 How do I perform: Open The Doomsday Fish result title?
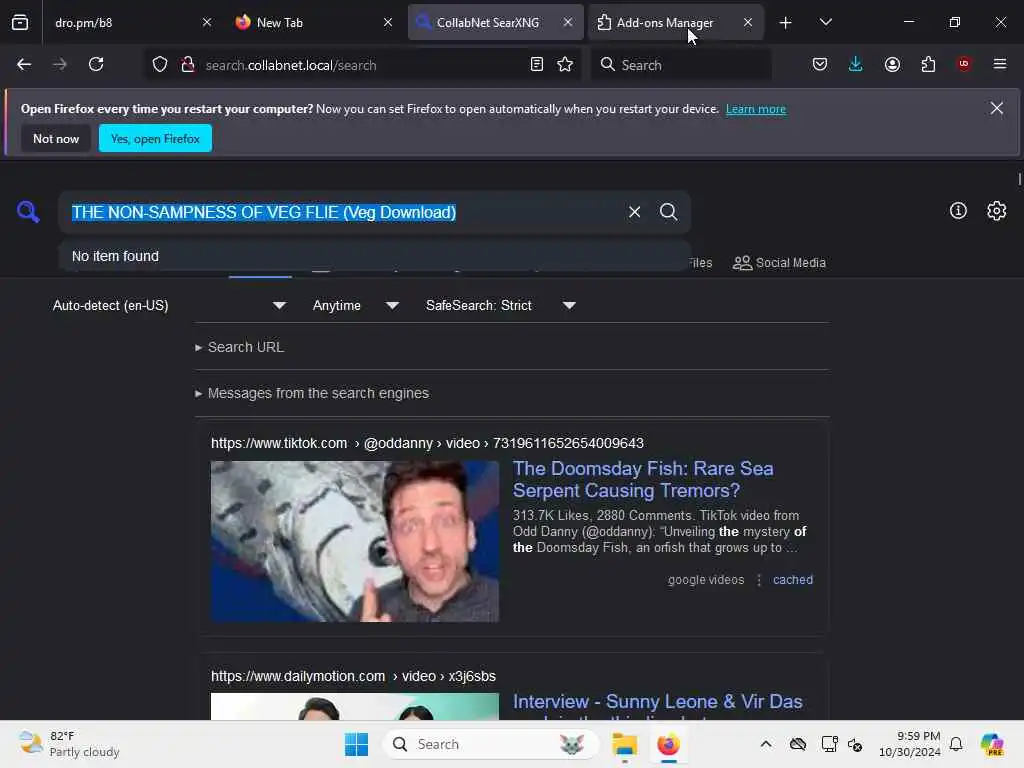[643, 479]
